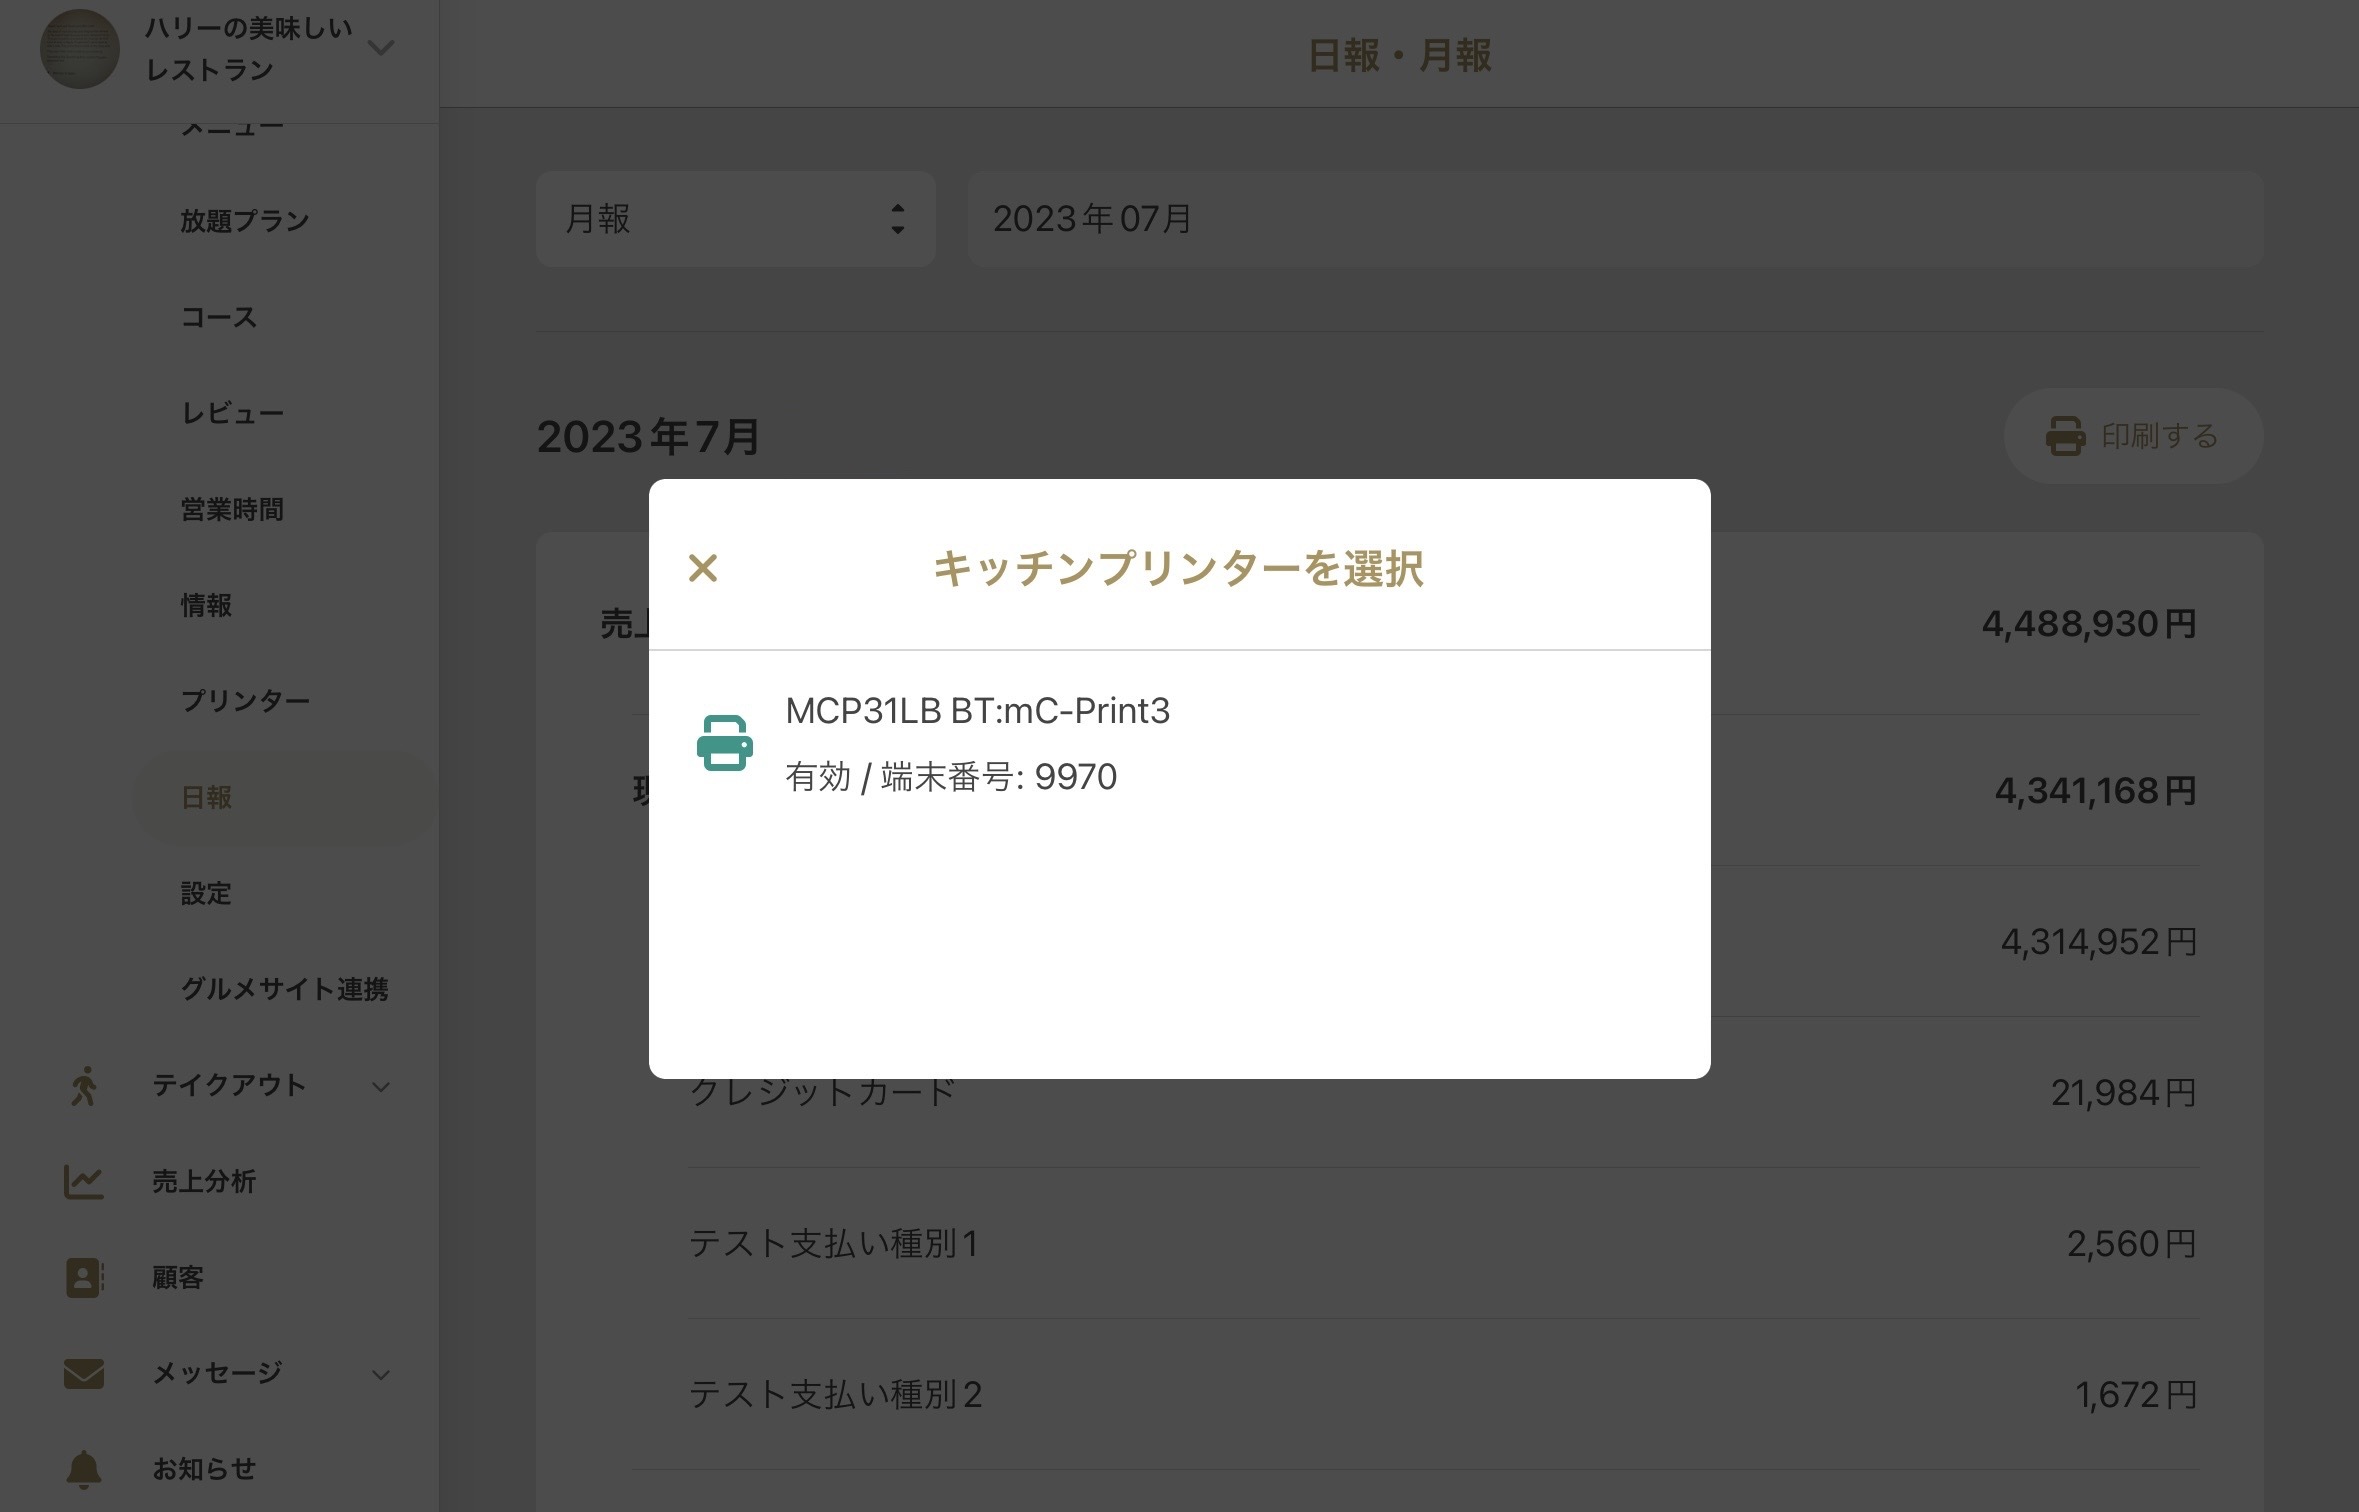Close the kitchen printer selection dialog
2359x1512 pixels.
point(703,568)
